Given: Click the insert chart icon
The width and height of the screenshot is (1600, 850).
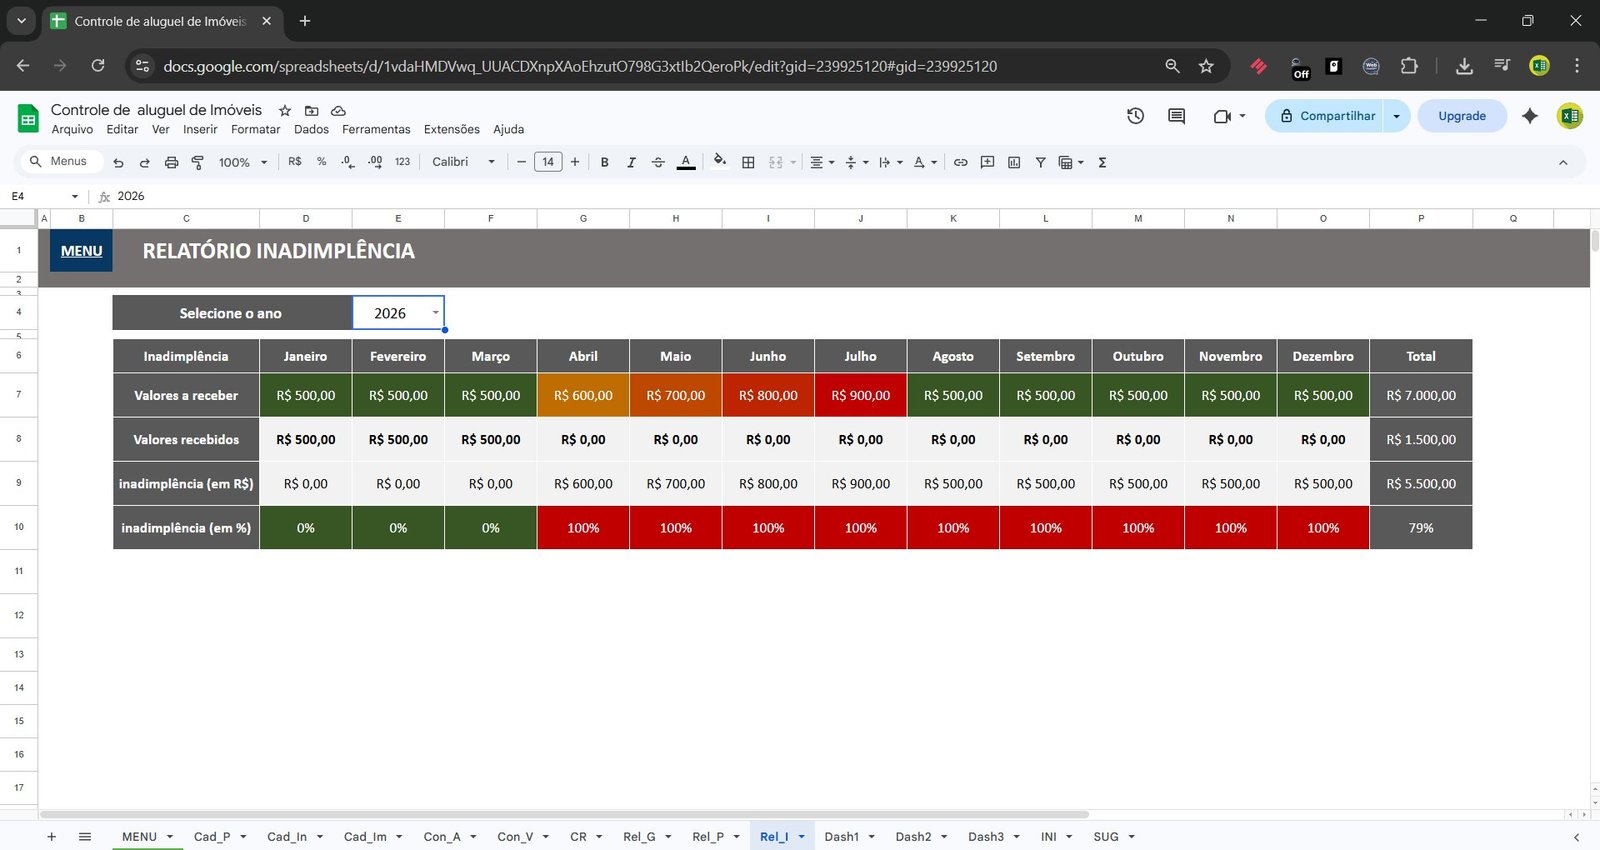Looking at the screenshot, I should coord(1014,162).
